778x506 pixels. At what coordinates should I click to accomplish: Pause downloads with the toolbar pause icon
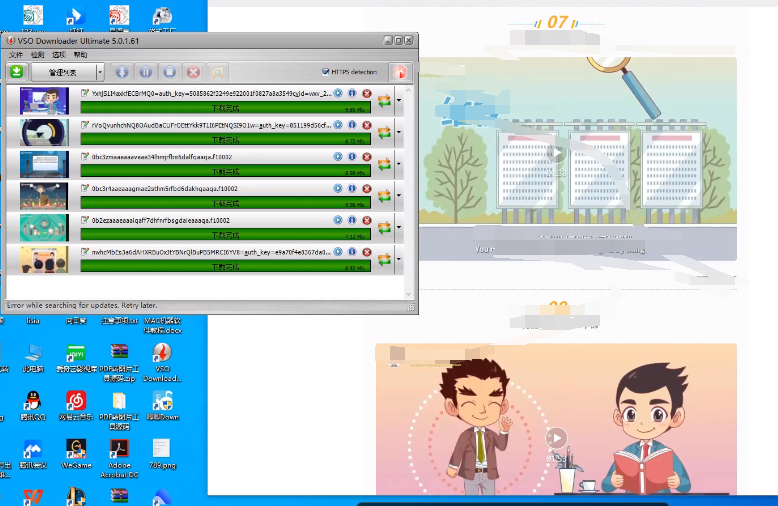pos(146,72)
